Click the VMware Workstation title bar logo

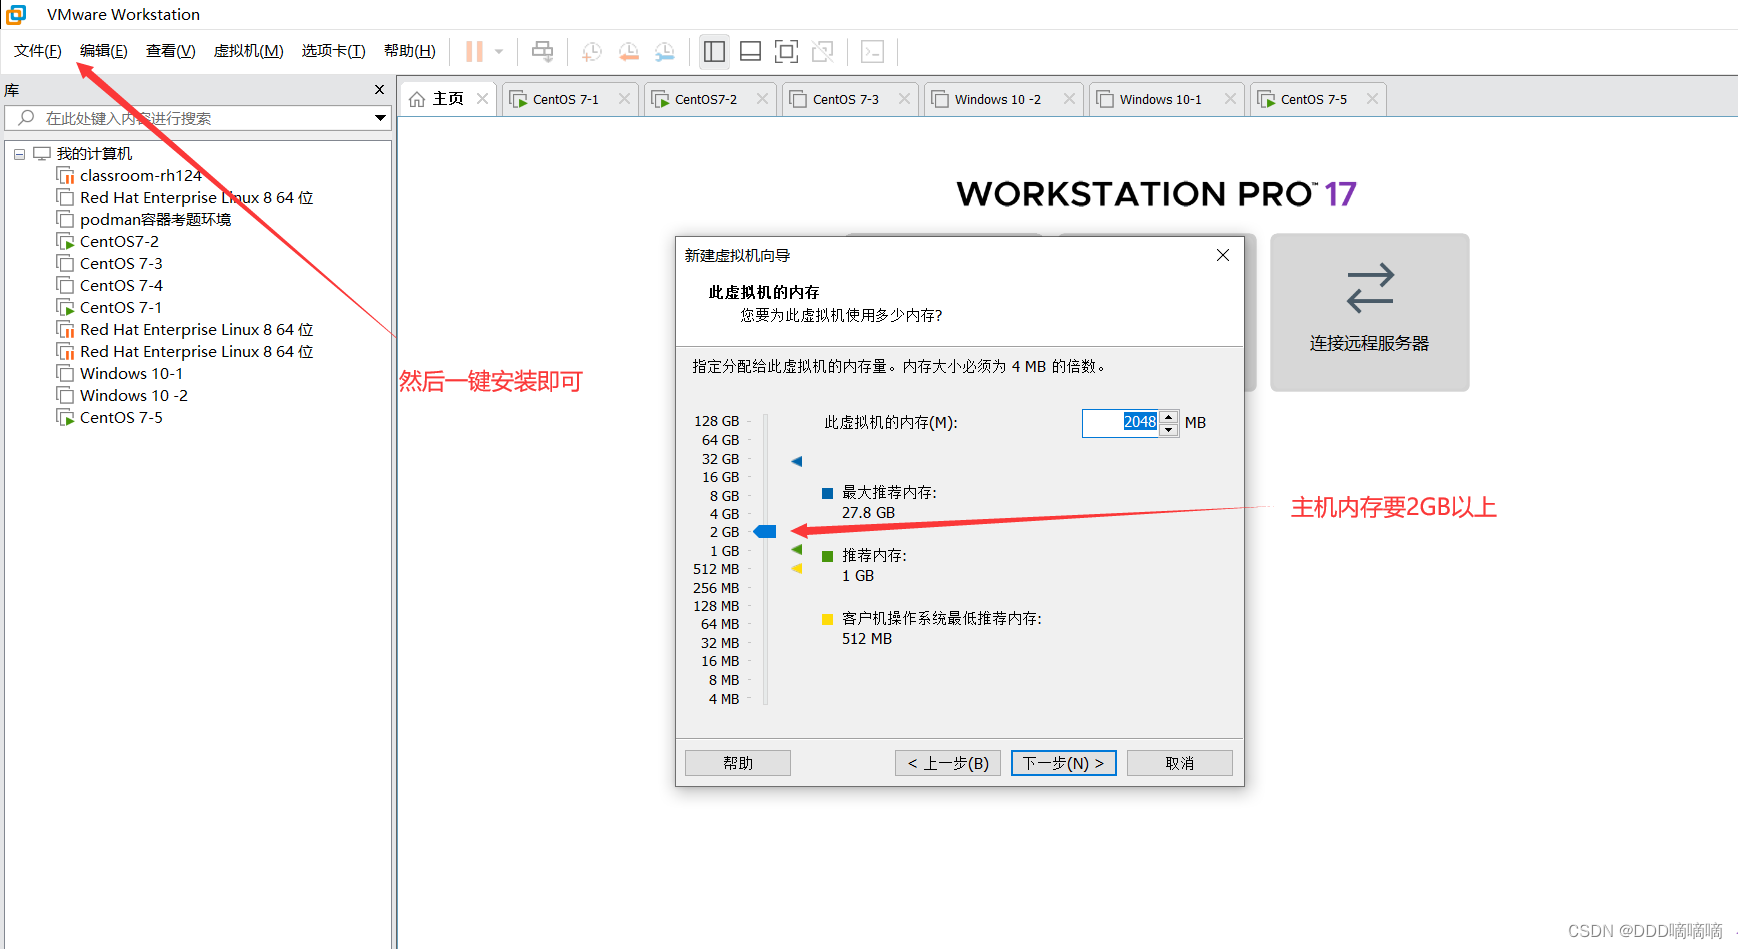point(16,14)
